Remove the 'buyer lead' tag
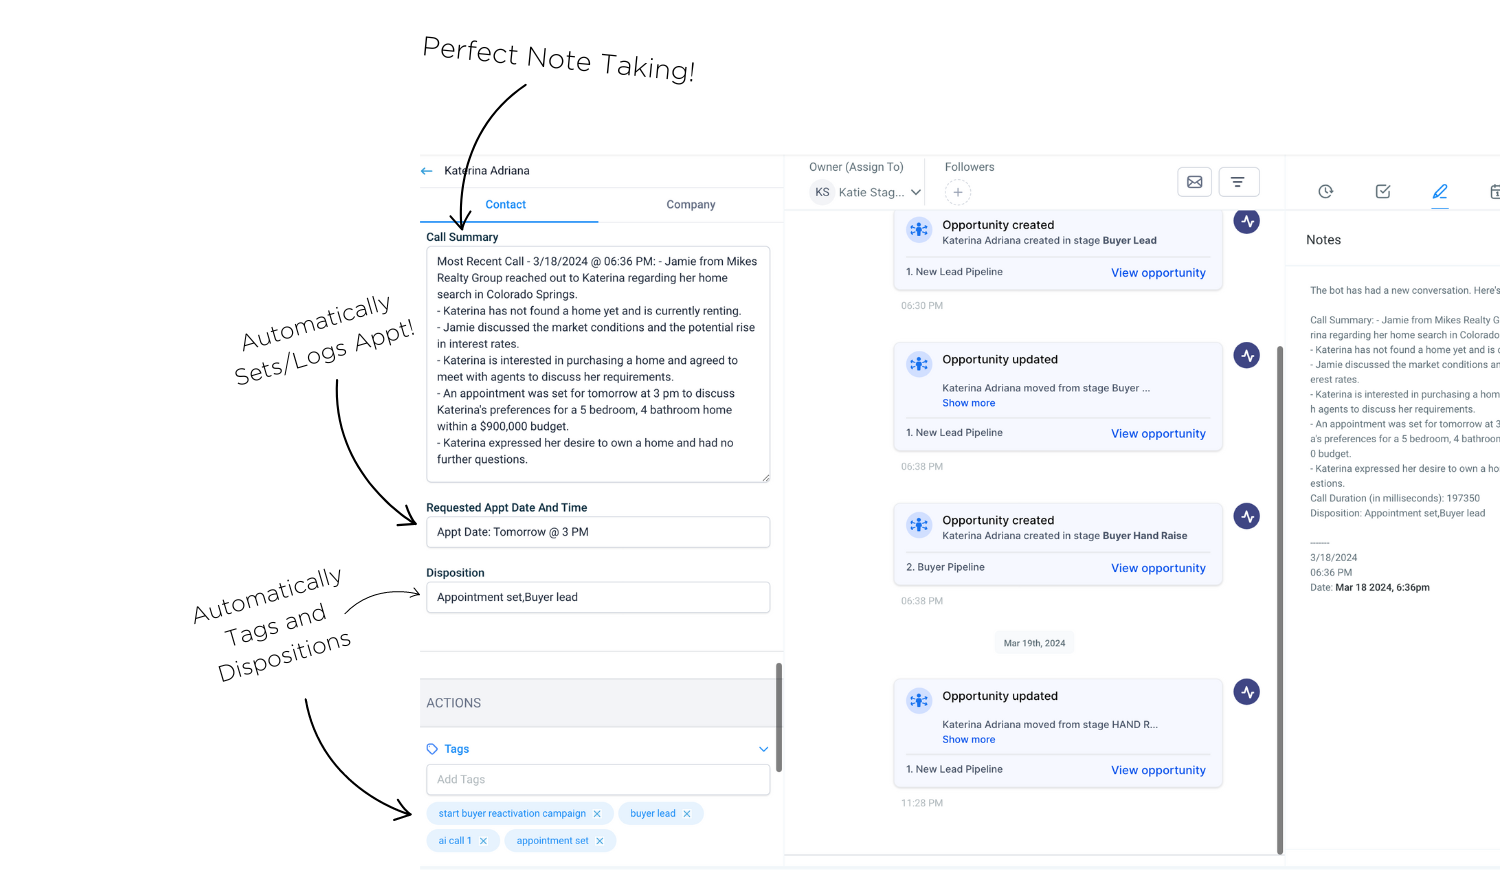 click(x=687, y=814)
